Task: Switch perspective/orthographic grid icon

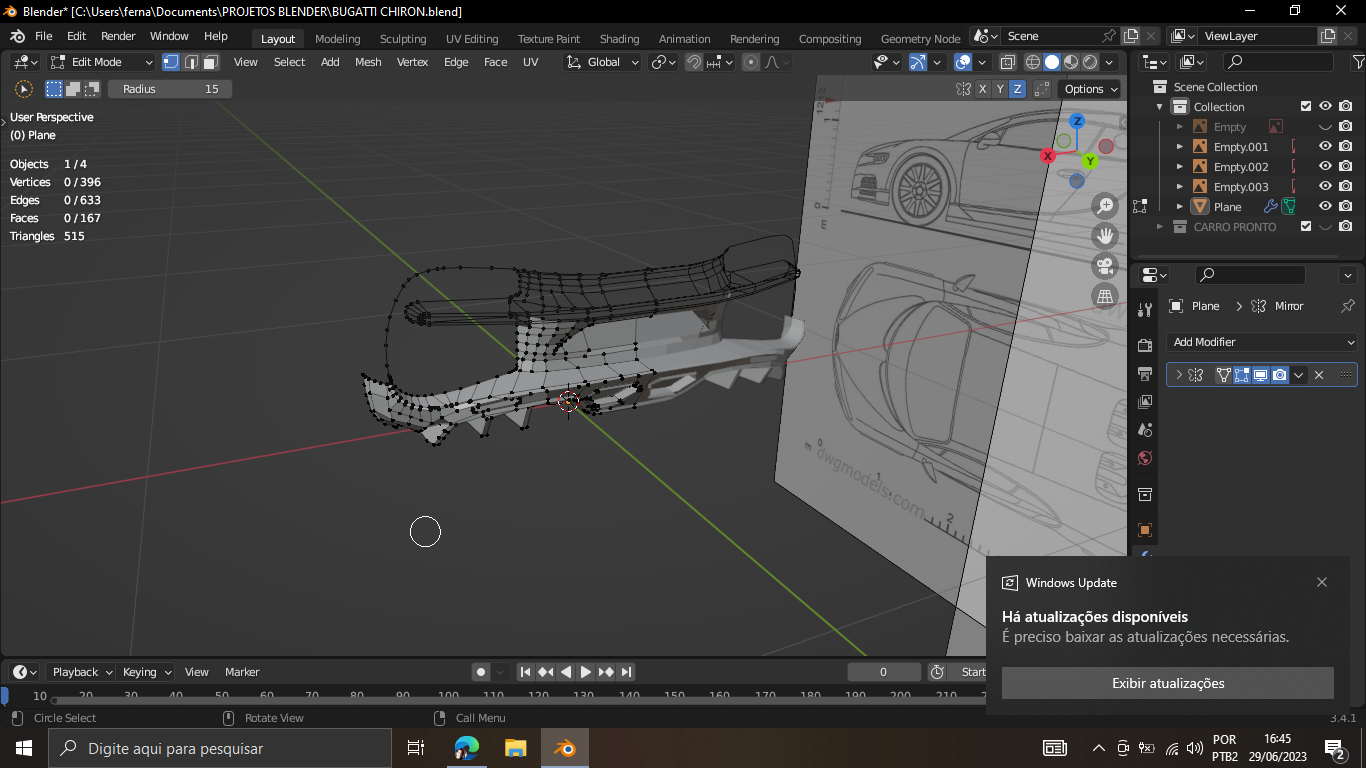Action: click(x=1105, y=296)
